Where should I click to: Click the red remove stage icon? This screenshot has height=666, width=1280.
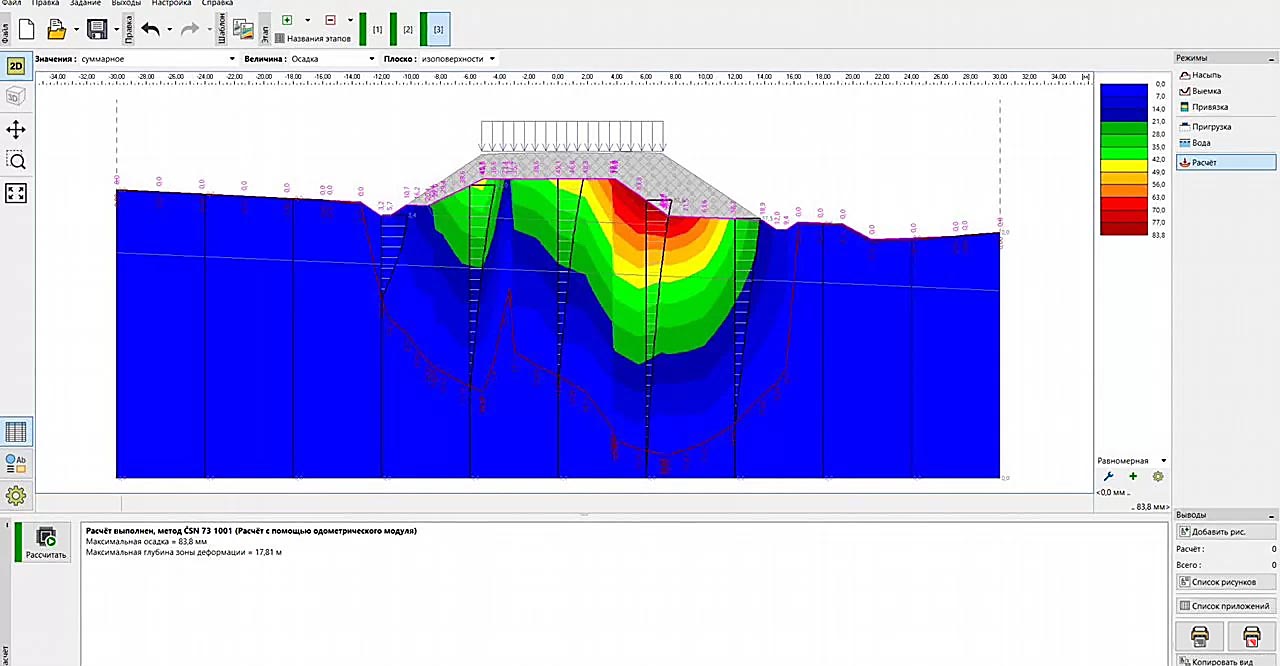click(330, 20)
